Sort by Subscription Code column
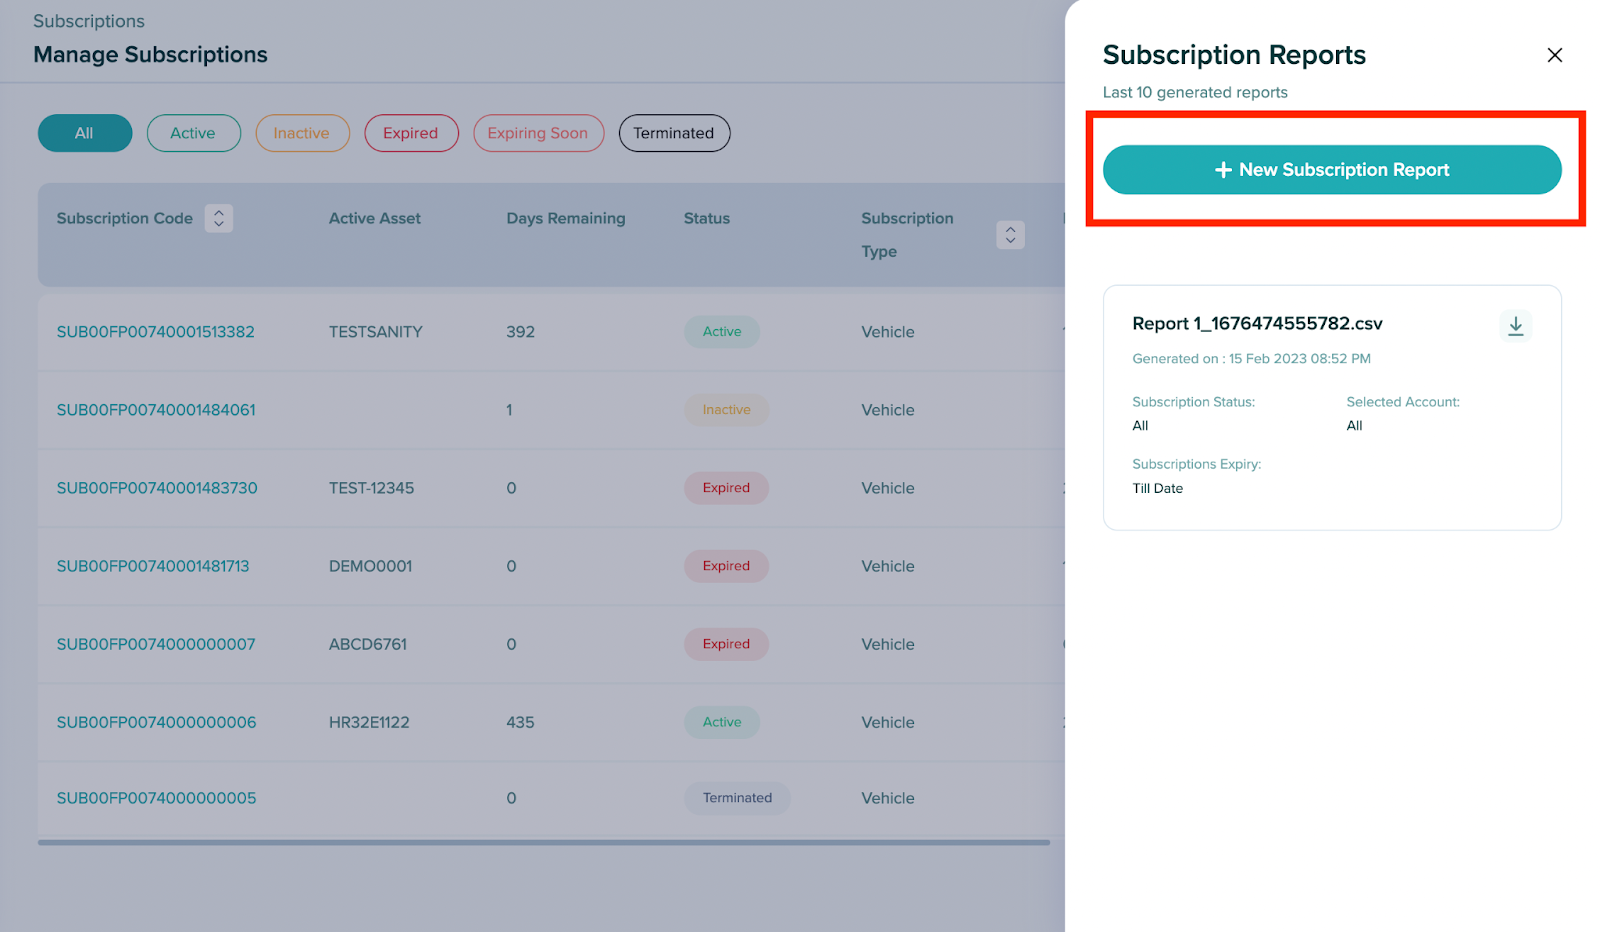1600x932 pixels. (219, 218)
